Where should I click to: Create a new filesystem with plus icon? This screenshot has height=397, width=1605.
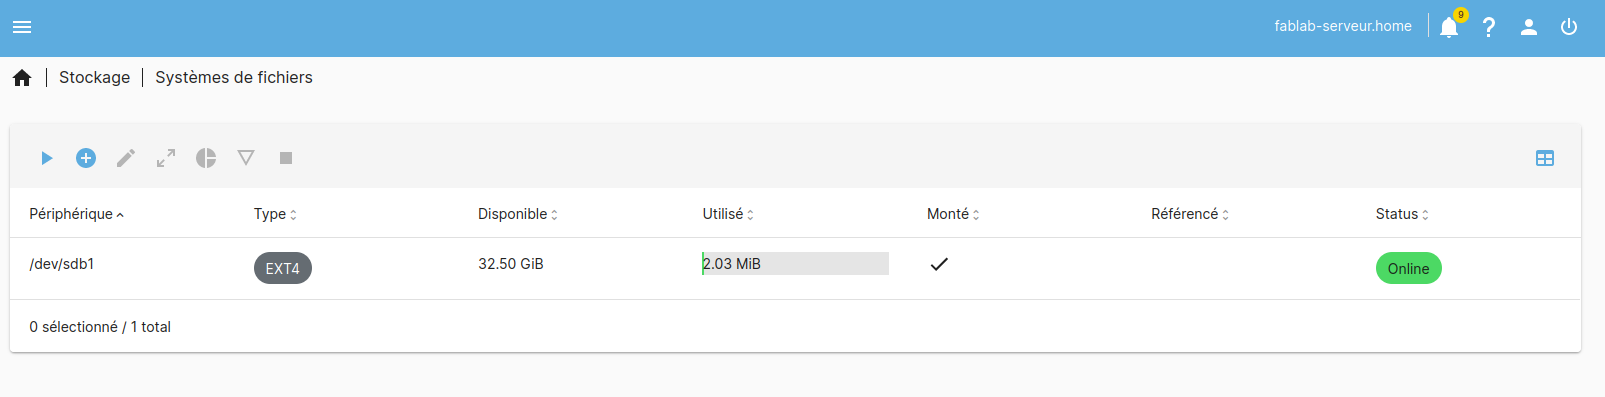(86, 158)
